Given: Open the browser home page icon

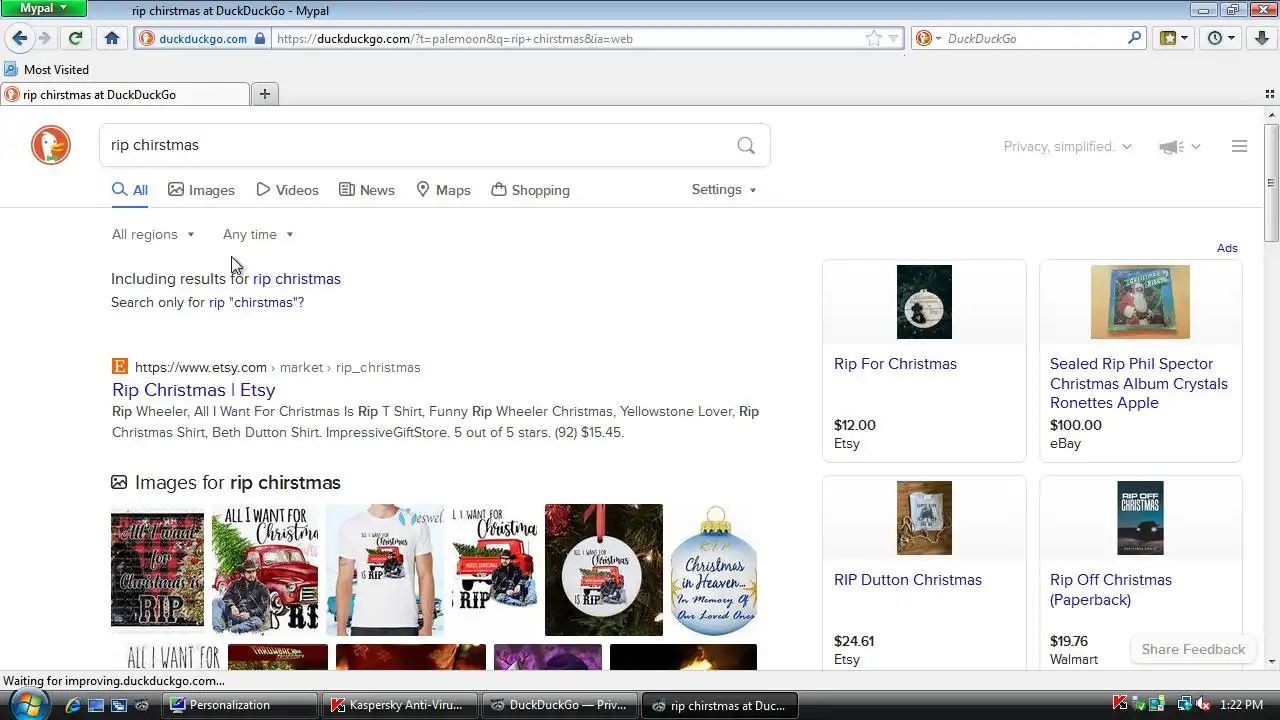Looking at the screenshot, I should coord(112,38).
